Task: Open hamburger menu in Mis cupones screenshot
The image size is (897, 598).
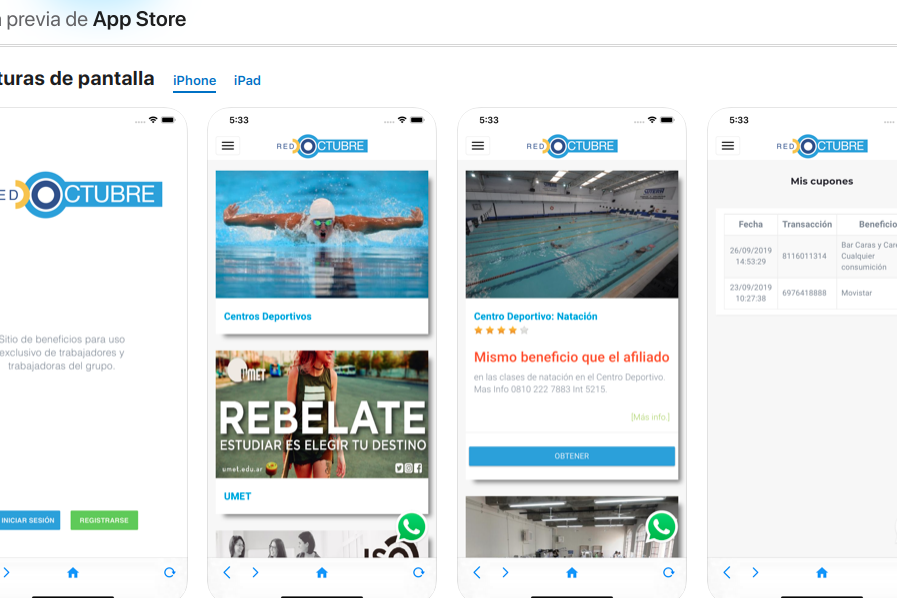Action: (x=728, y=146)
